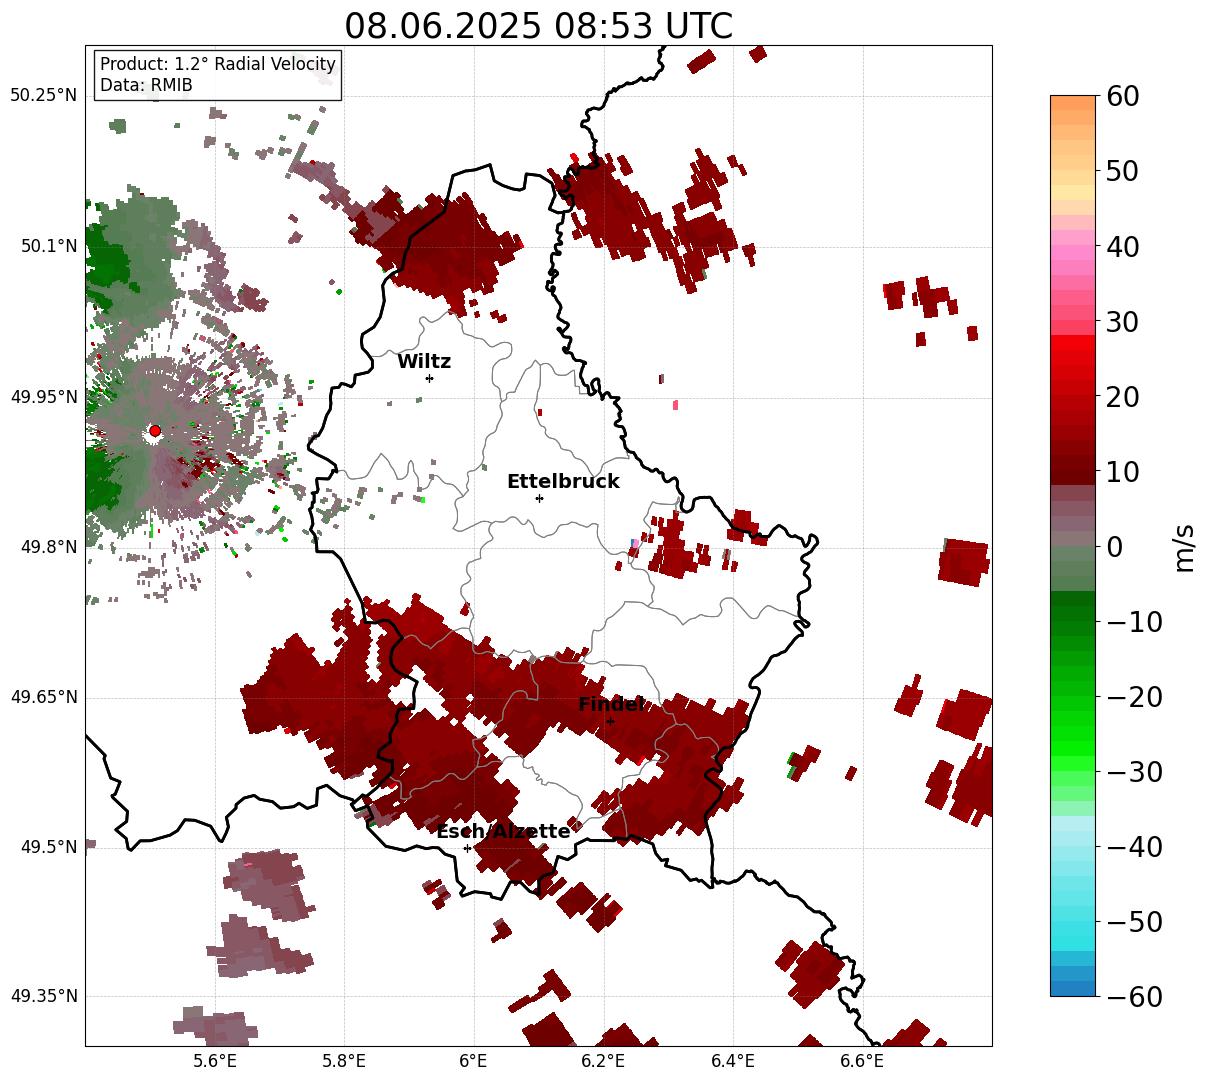Click the colorbar 40 tick label
1207x1081 pixels.
[x=1122, y=246]
